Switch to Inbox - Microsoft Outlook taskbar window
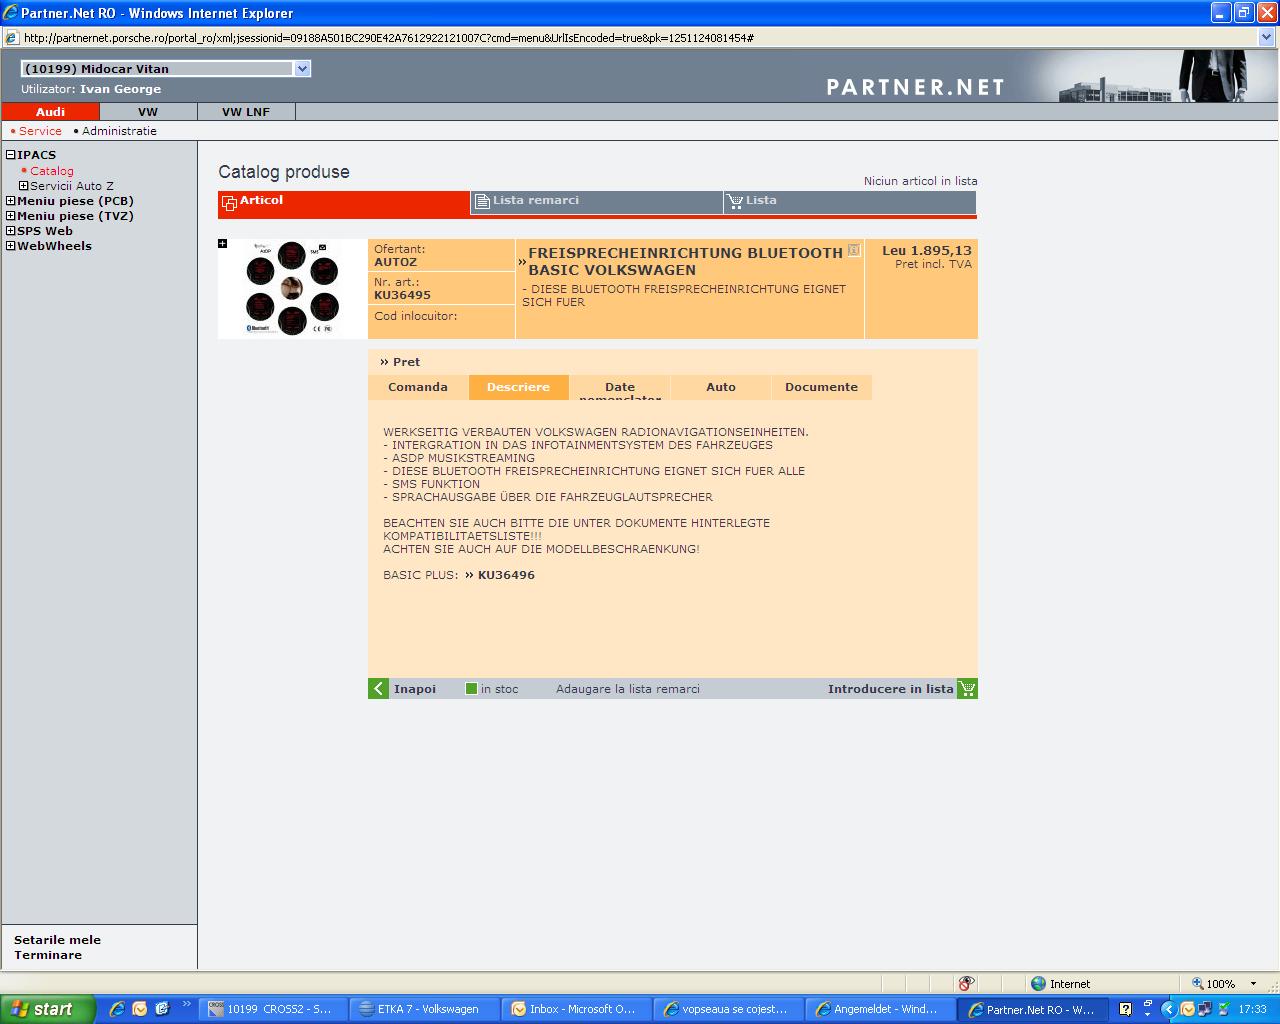The width and height of the screenshot is (1280, 1024). point(577,1009)
